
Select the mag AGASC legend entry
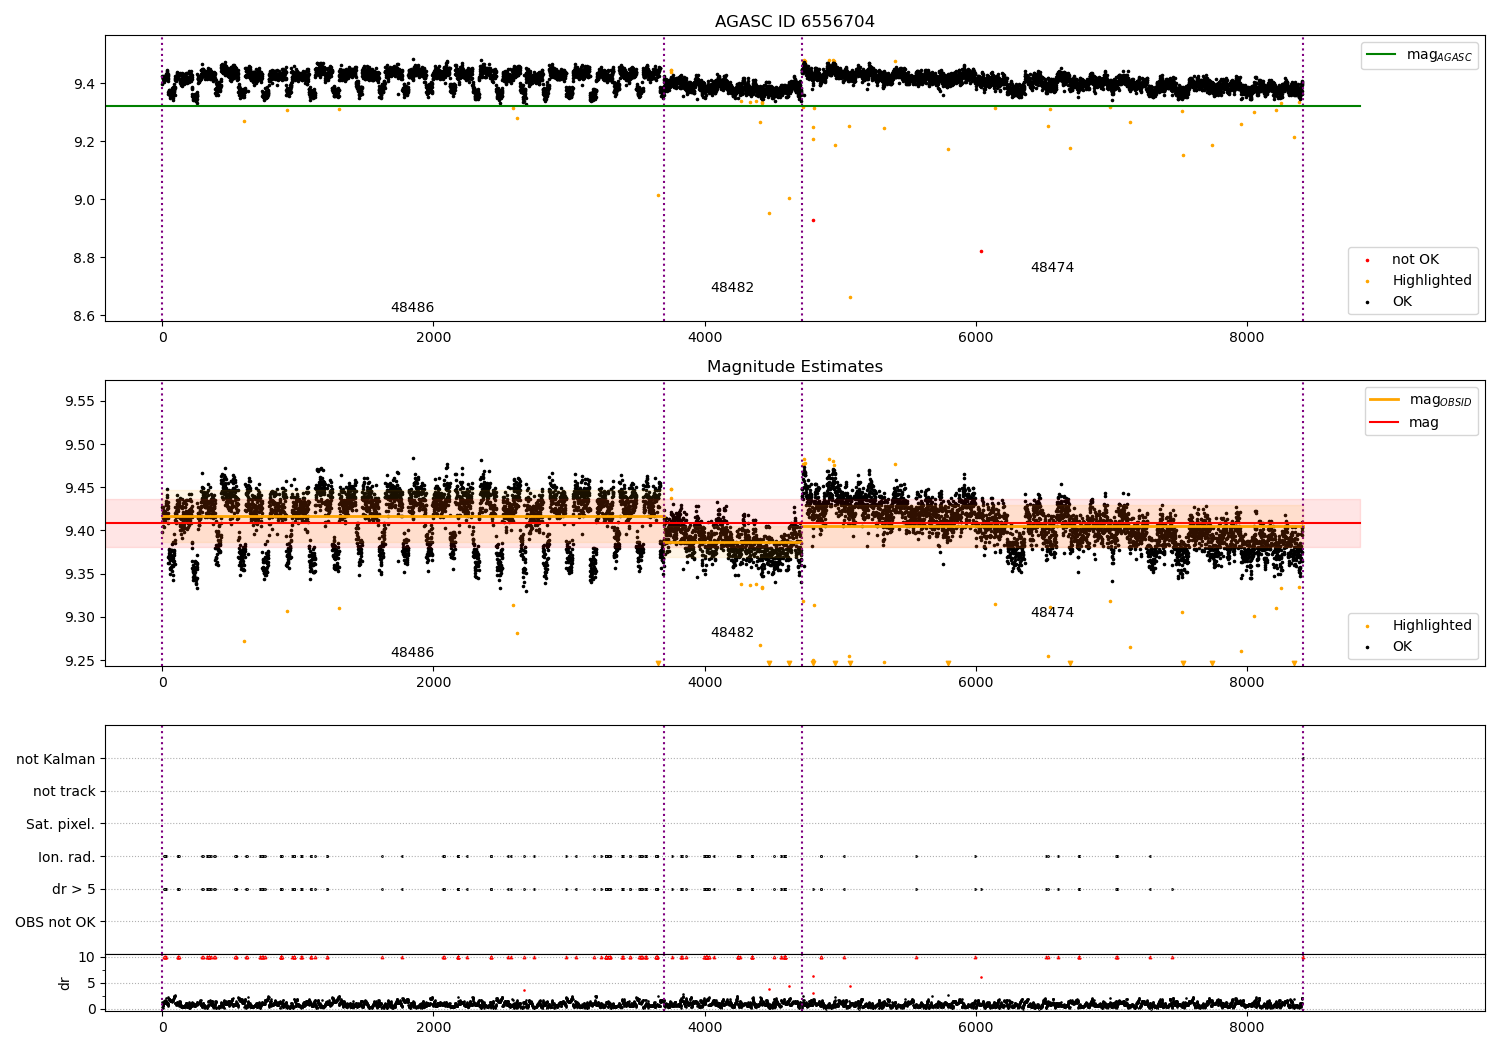[x=1419, y=55]
